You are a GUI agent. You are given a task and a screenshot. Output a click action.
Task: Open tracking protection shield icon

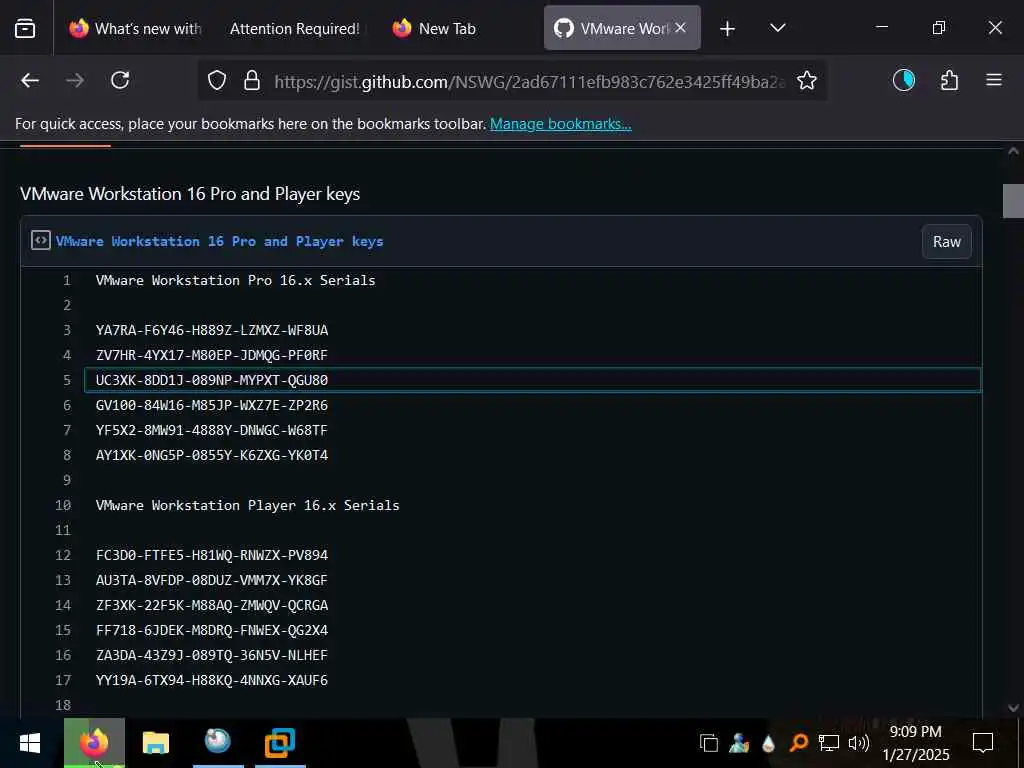coord(217,80)
